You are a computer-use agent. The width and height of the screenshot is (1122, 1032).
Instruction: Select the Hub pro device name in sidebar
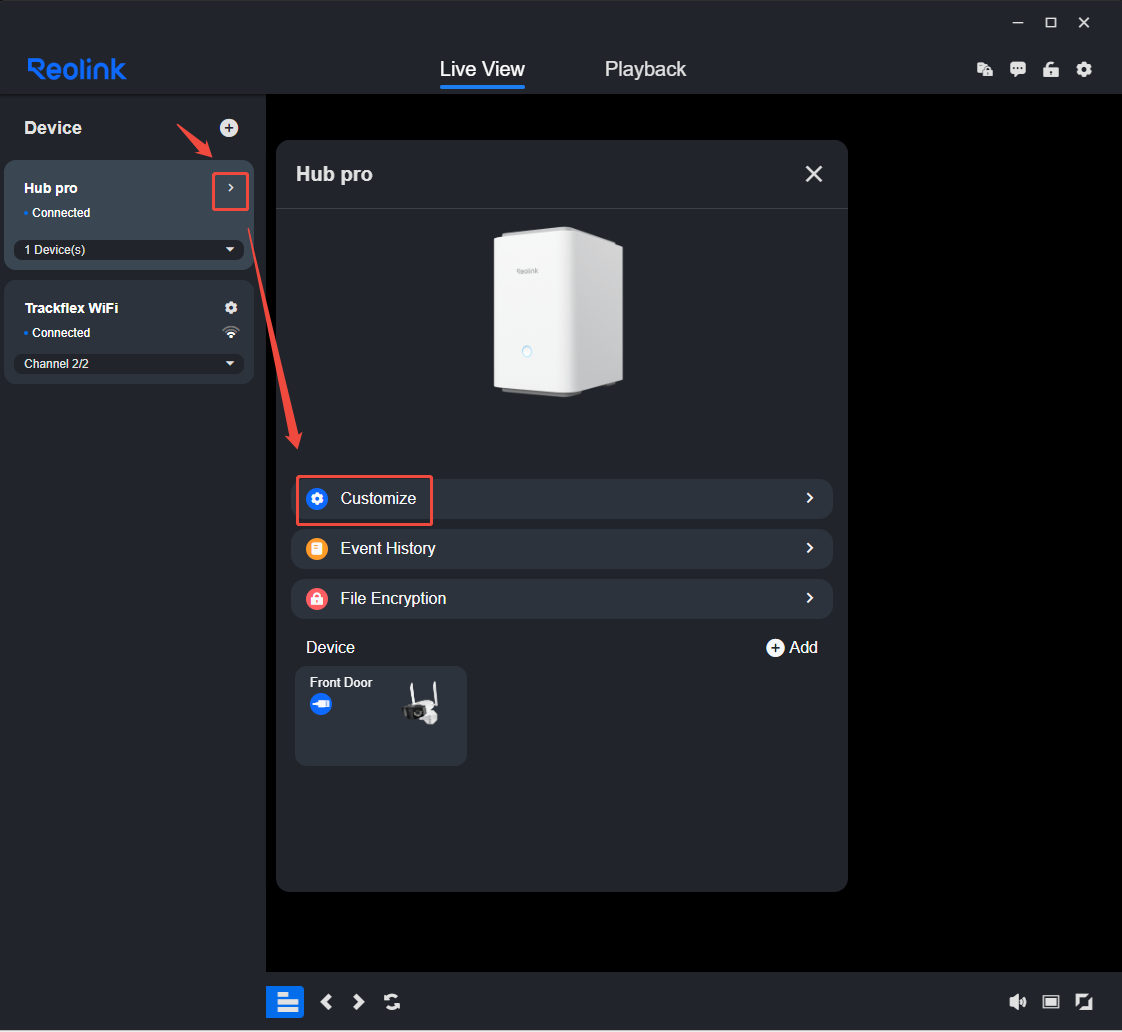coord(51,188)
